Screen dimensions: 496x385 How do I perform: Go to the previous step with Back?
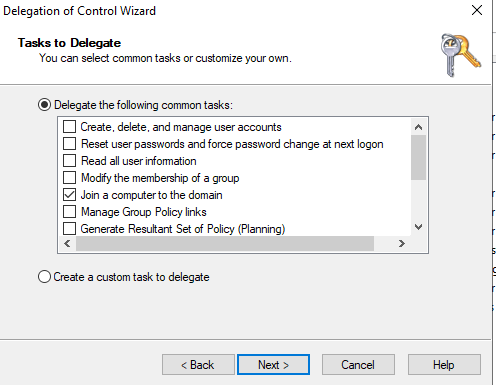[x=198, y=365]
